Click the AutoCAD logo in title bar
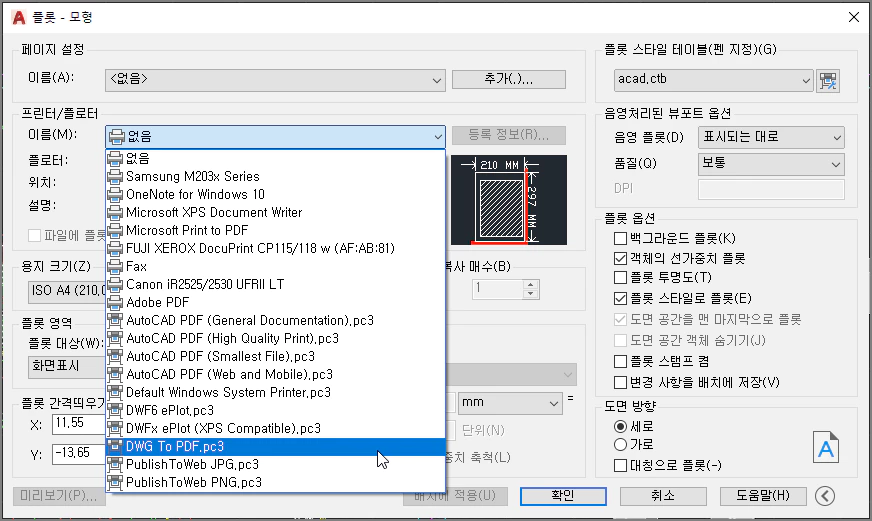The width and height of the screenshot is (872, 521). coord(19,17)
